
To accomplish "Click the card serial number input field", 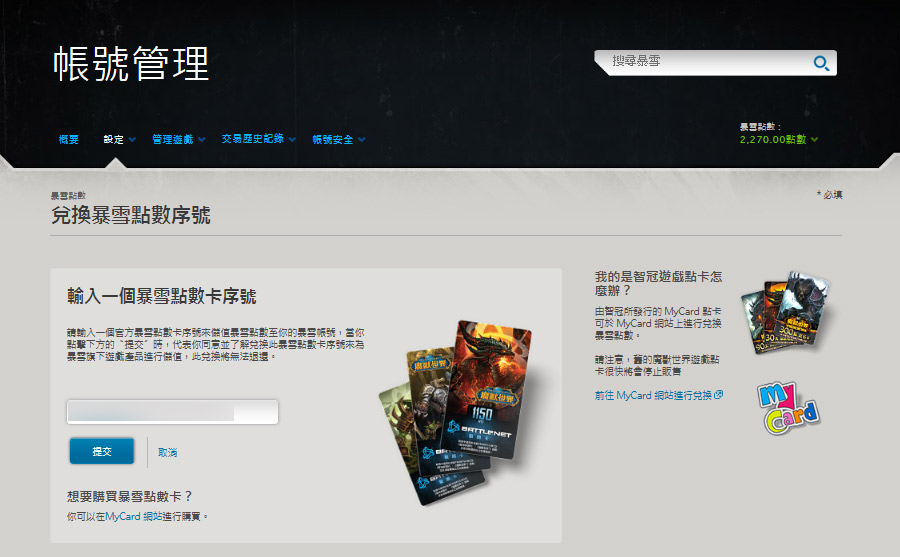I will click(172, 412).
